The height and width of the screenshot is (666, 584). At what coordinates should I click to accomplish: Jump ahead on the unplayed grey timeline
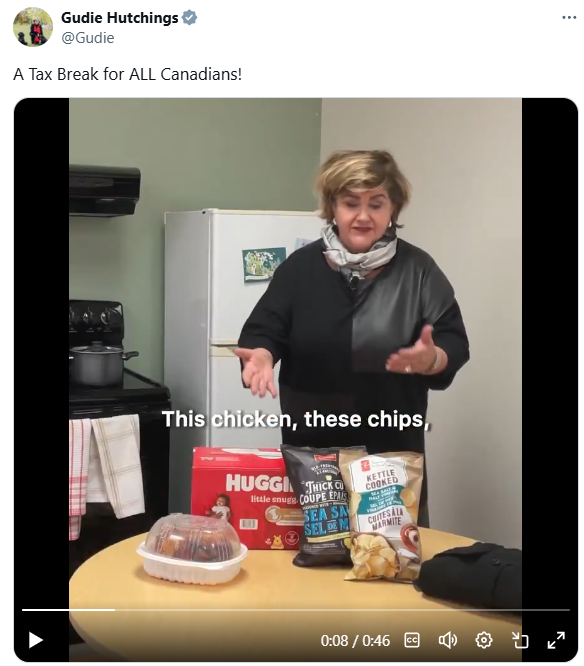point(342,610)
